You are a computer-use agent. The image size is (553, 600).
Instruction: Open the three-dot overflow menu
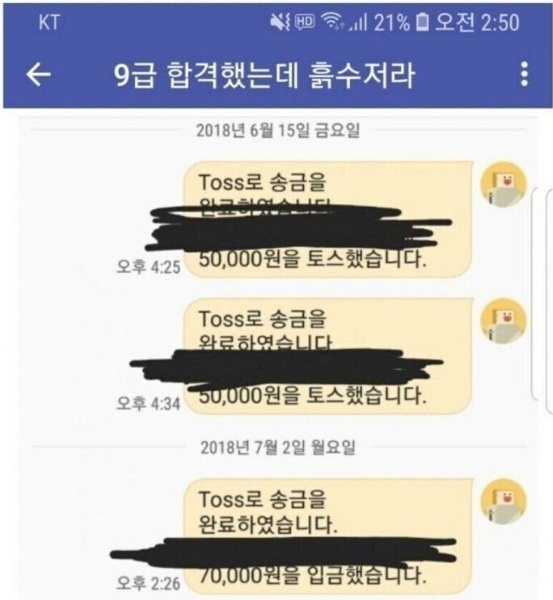[524, 74]
